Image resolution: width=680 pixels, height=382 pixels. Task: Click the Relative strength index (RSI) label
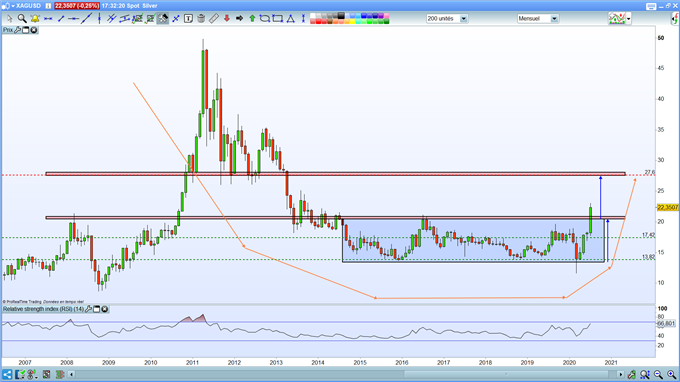(43, 309)
